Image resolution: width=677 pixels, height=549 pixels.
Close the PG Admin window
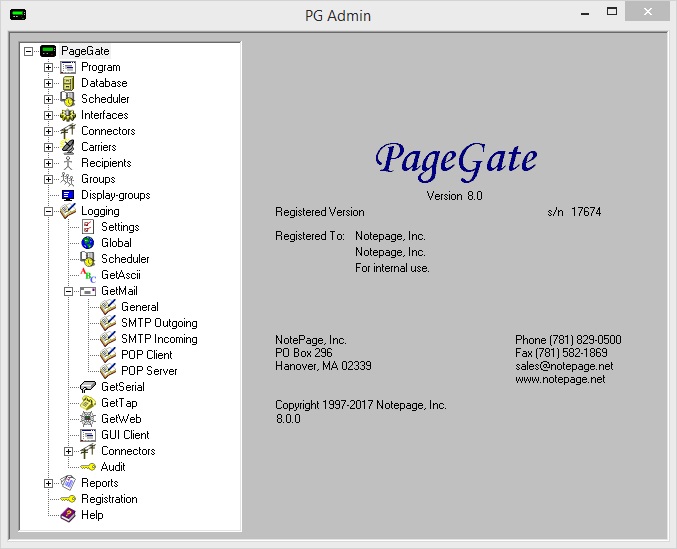tap(648, 12)
